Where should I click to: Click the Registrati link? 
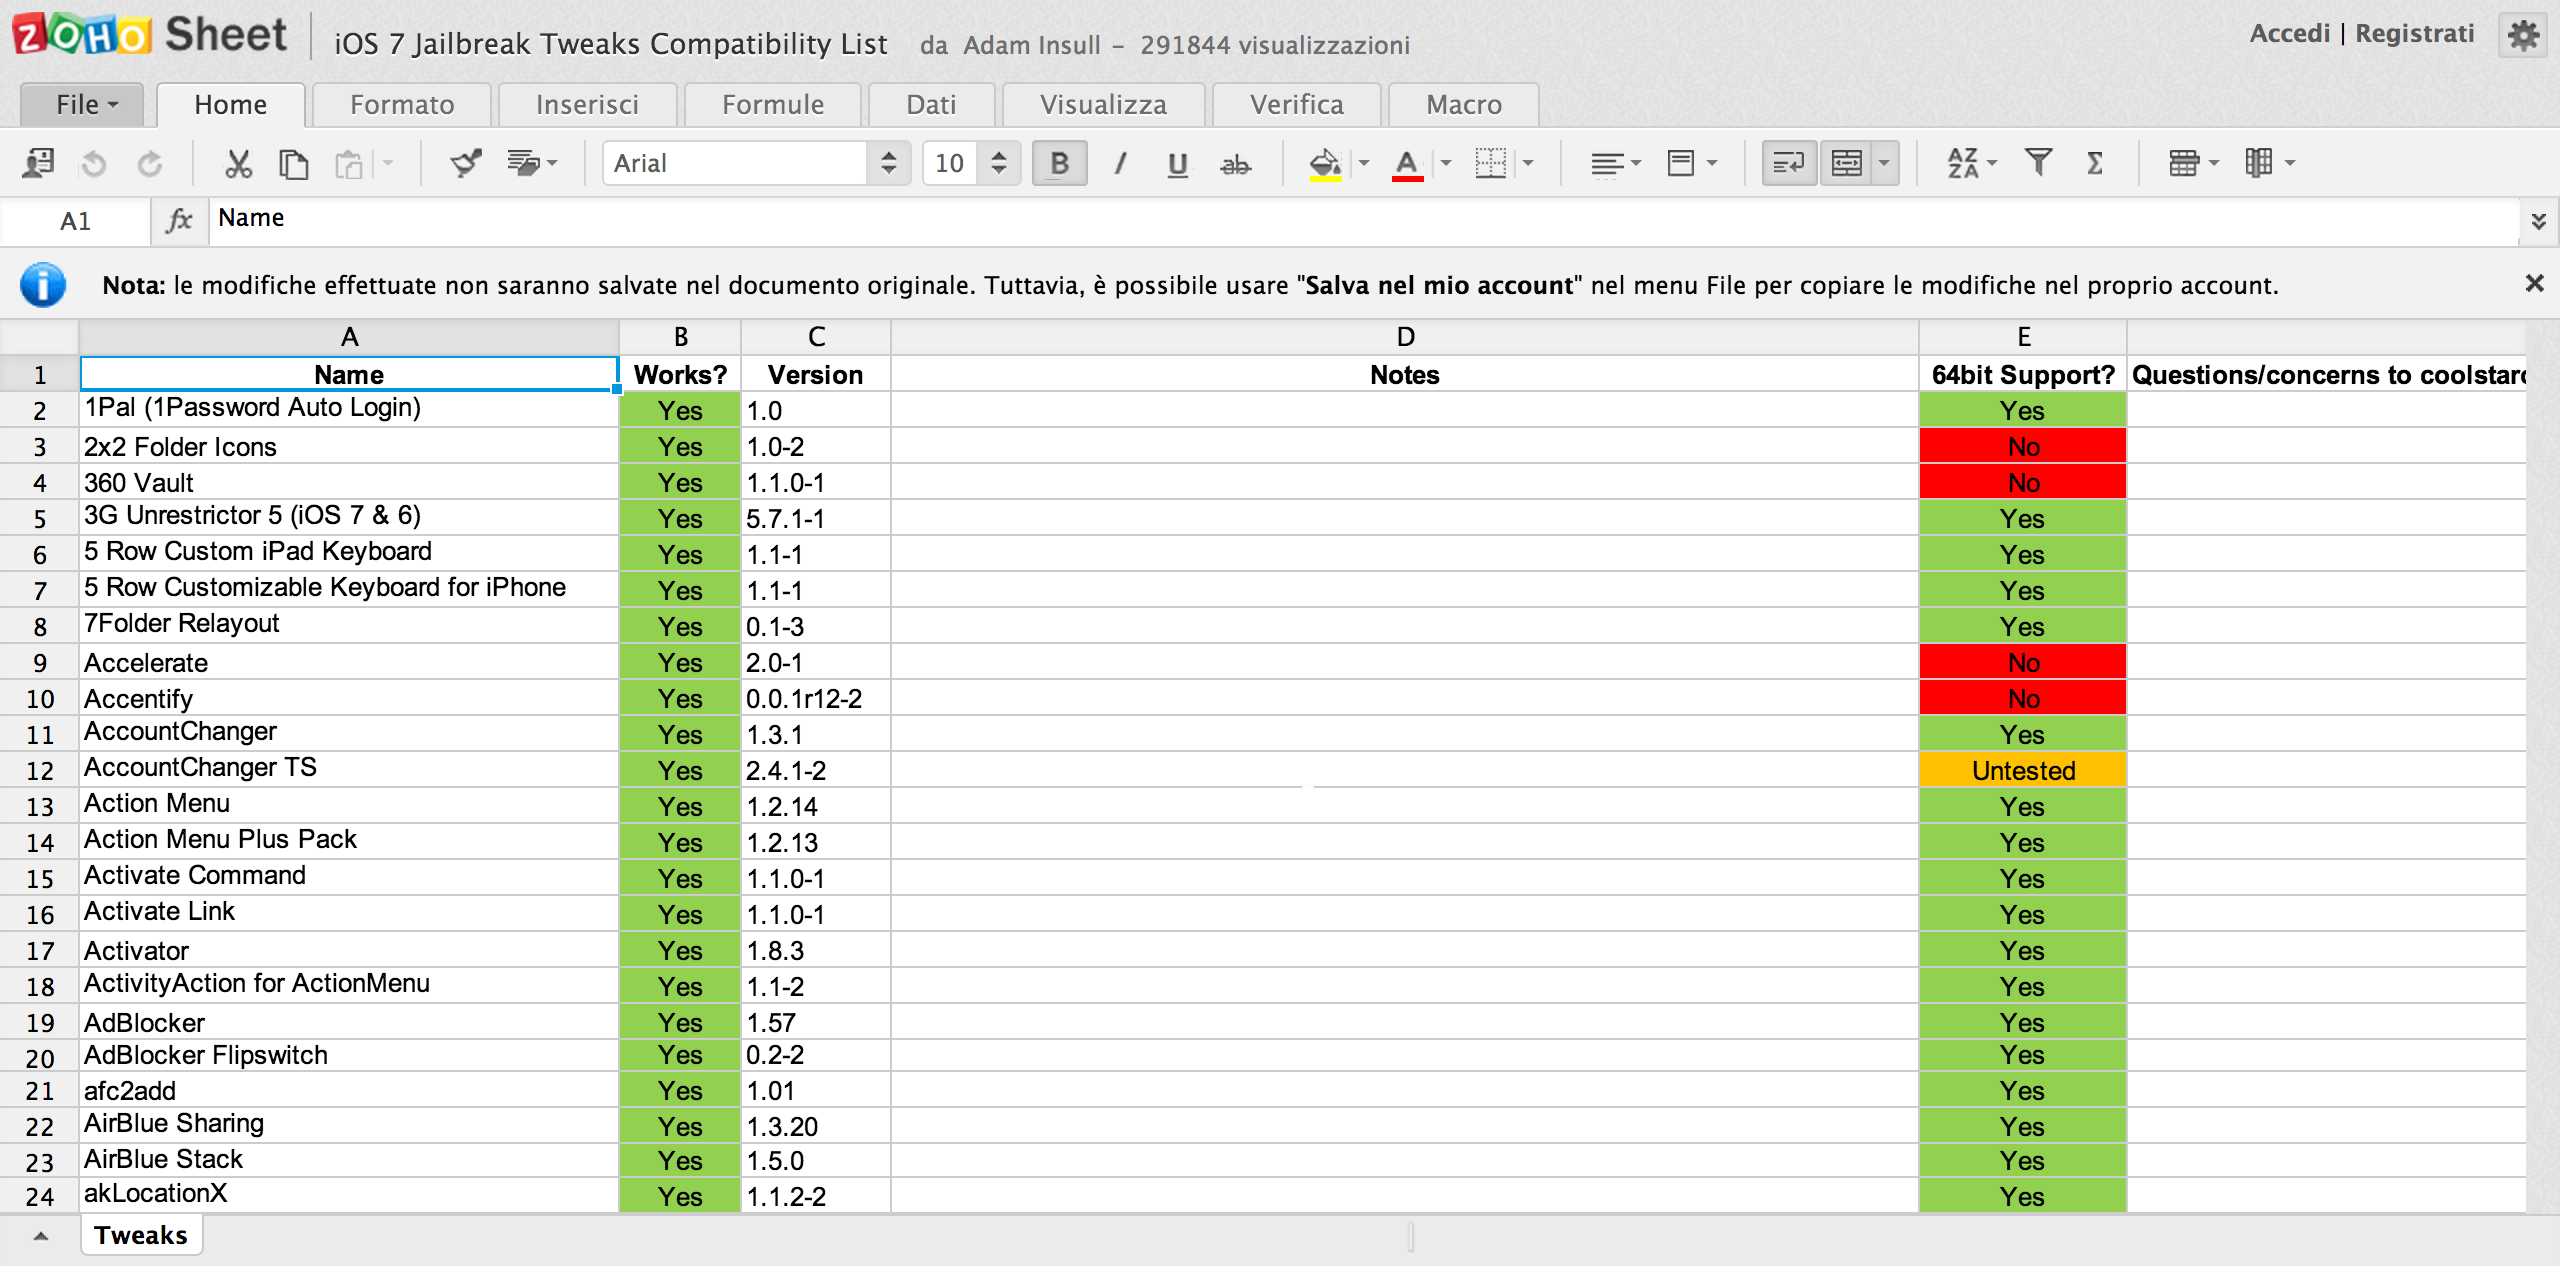tap(2414, 34)
